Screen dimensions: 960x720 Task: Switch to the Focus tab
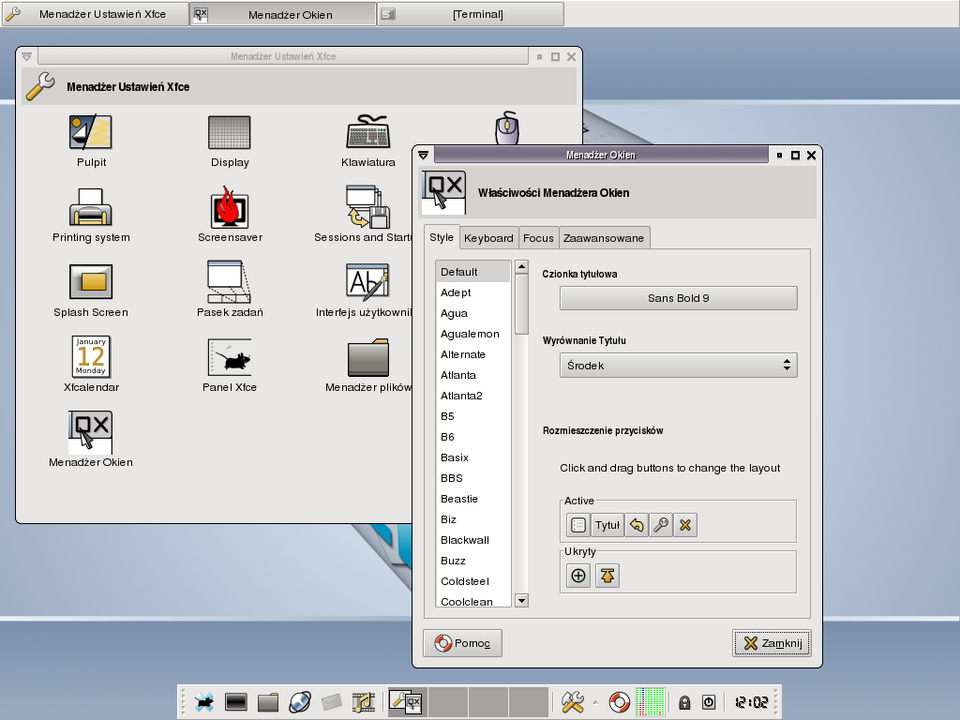[x=538, y=238]
